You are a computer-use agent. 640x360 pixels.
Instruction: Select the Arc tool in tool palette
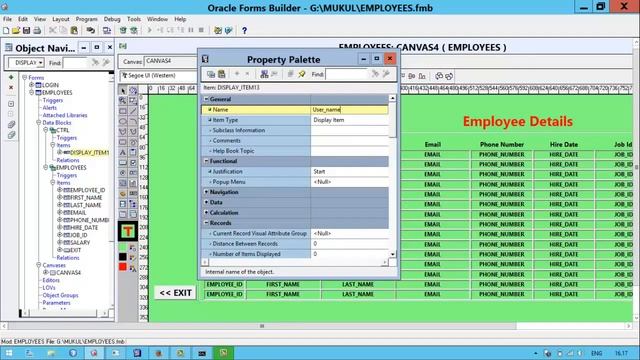(x=133, y=121)
